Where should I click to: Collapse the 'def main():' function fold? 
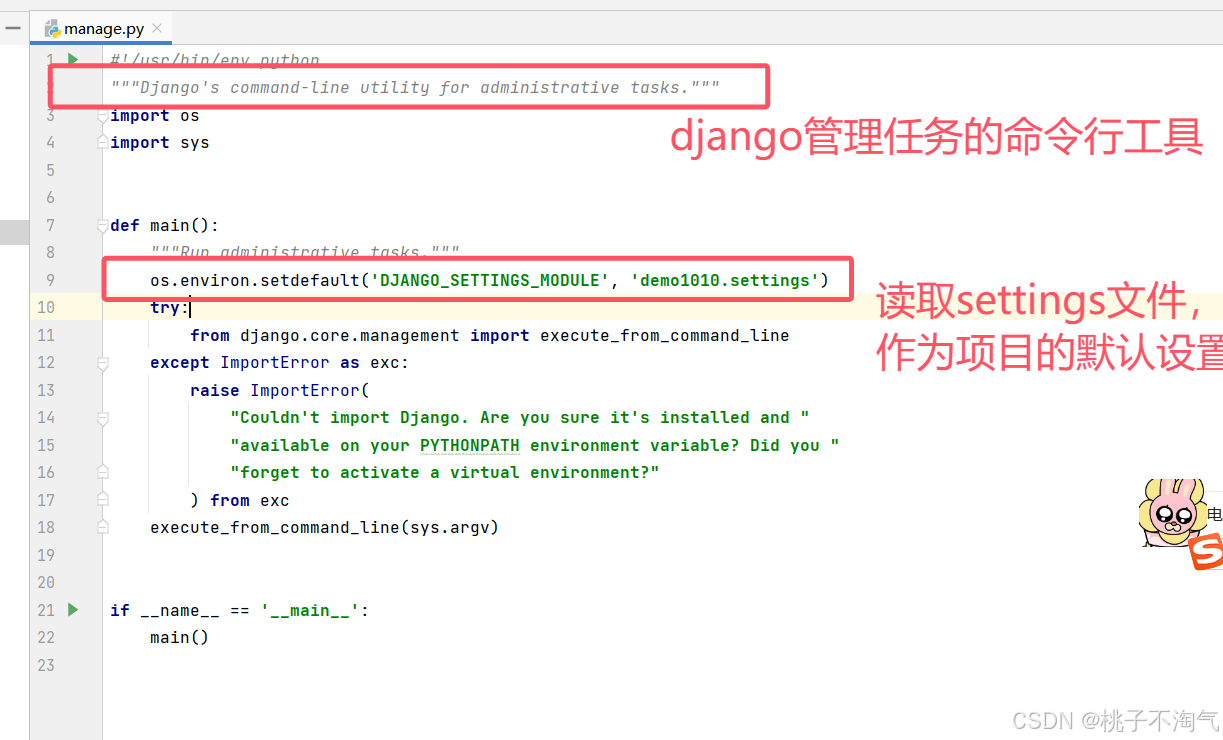pos(102,226)
